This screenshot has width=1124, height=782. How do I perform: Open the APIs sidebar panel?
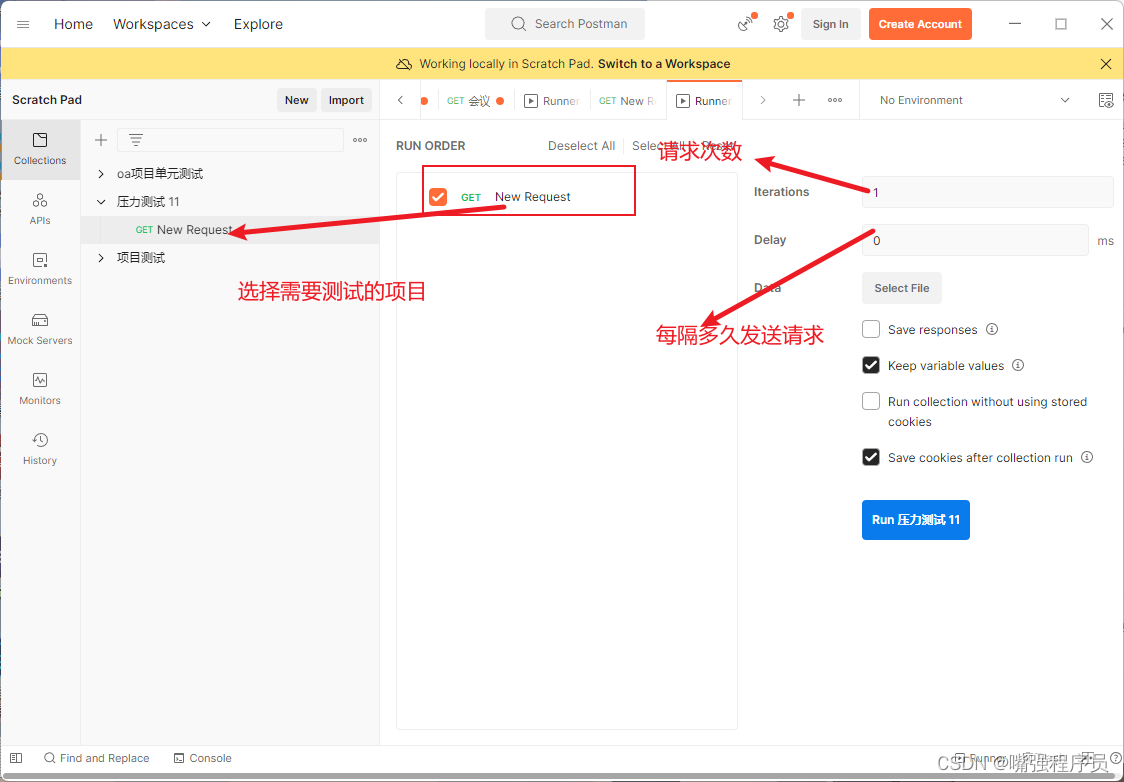pos(40,209)
